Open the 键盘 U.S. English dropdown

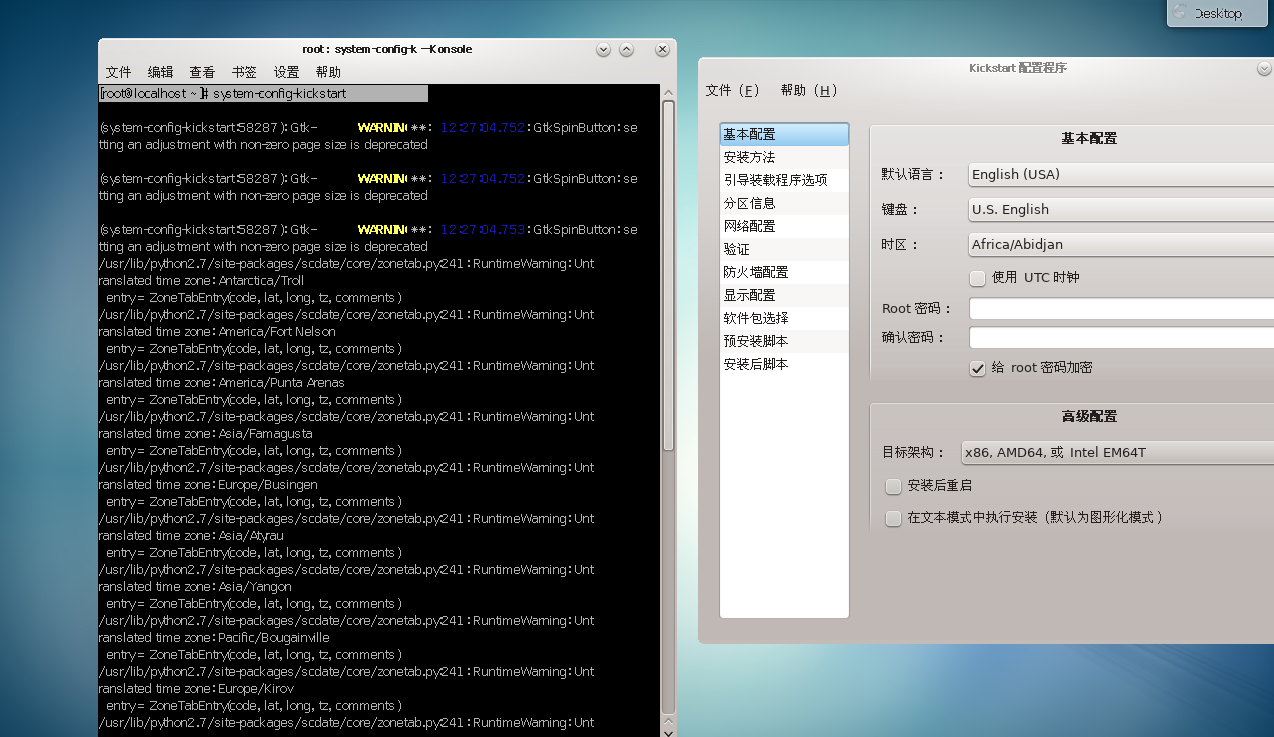point(1120,209)
